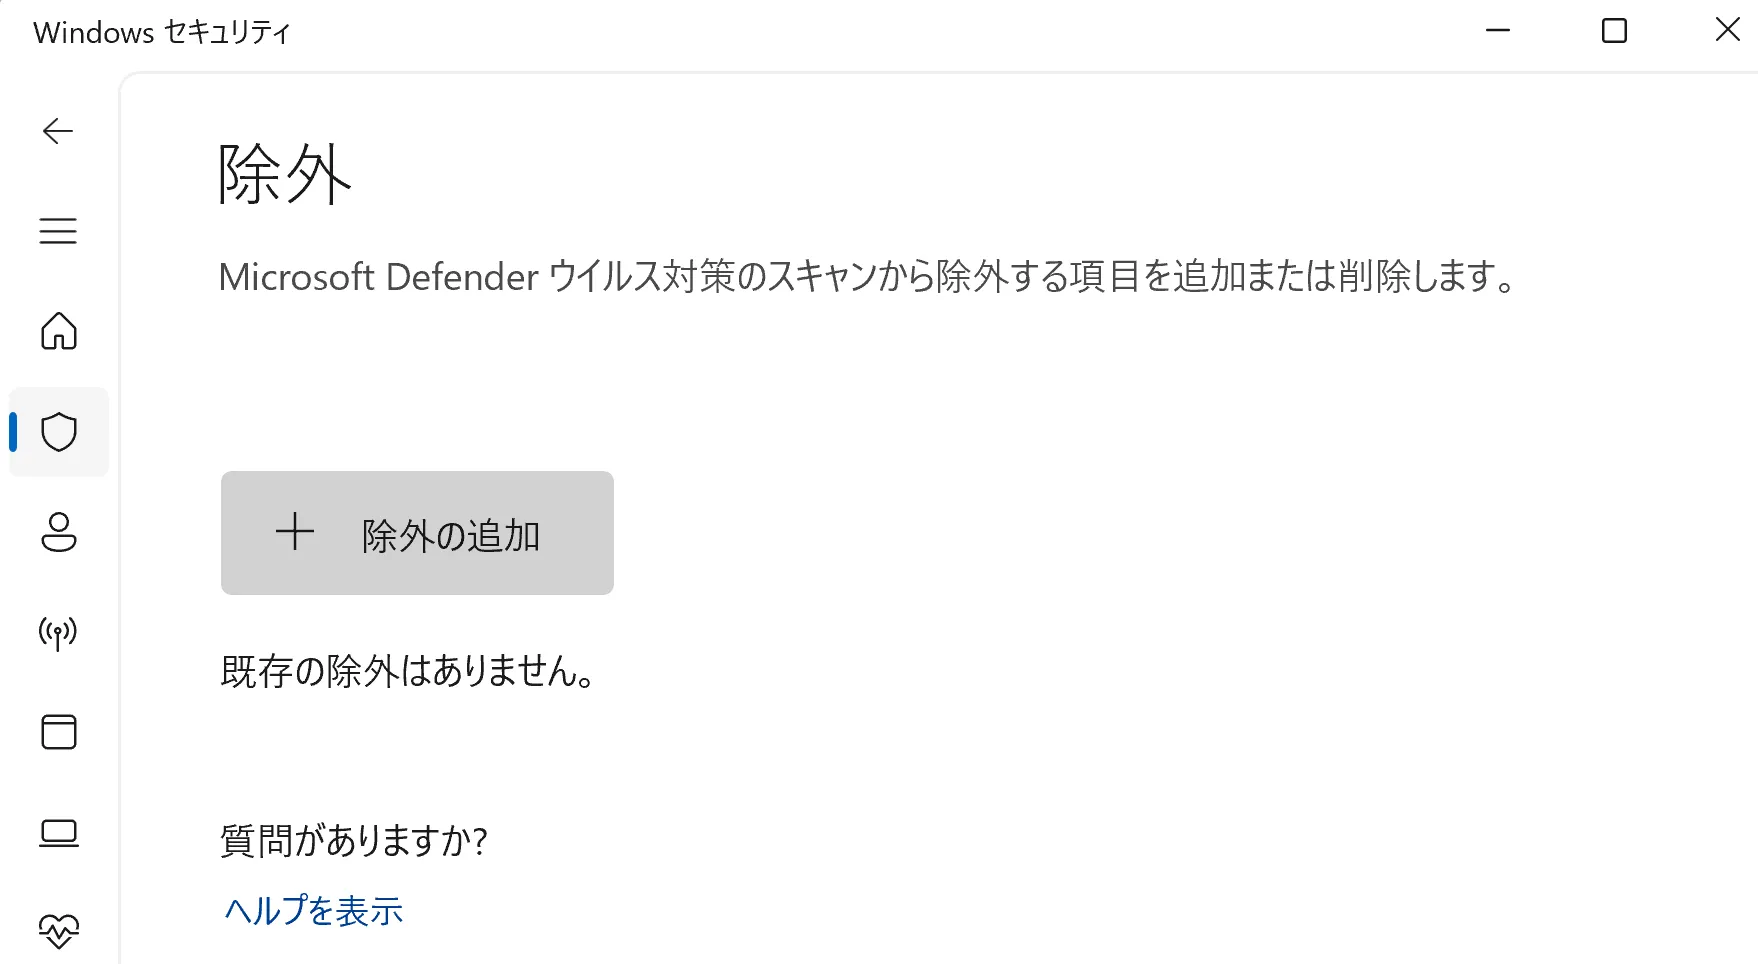Open firewall and network protection icon
The height and width of the screenshot is (964, 1758).
[58, 632]
